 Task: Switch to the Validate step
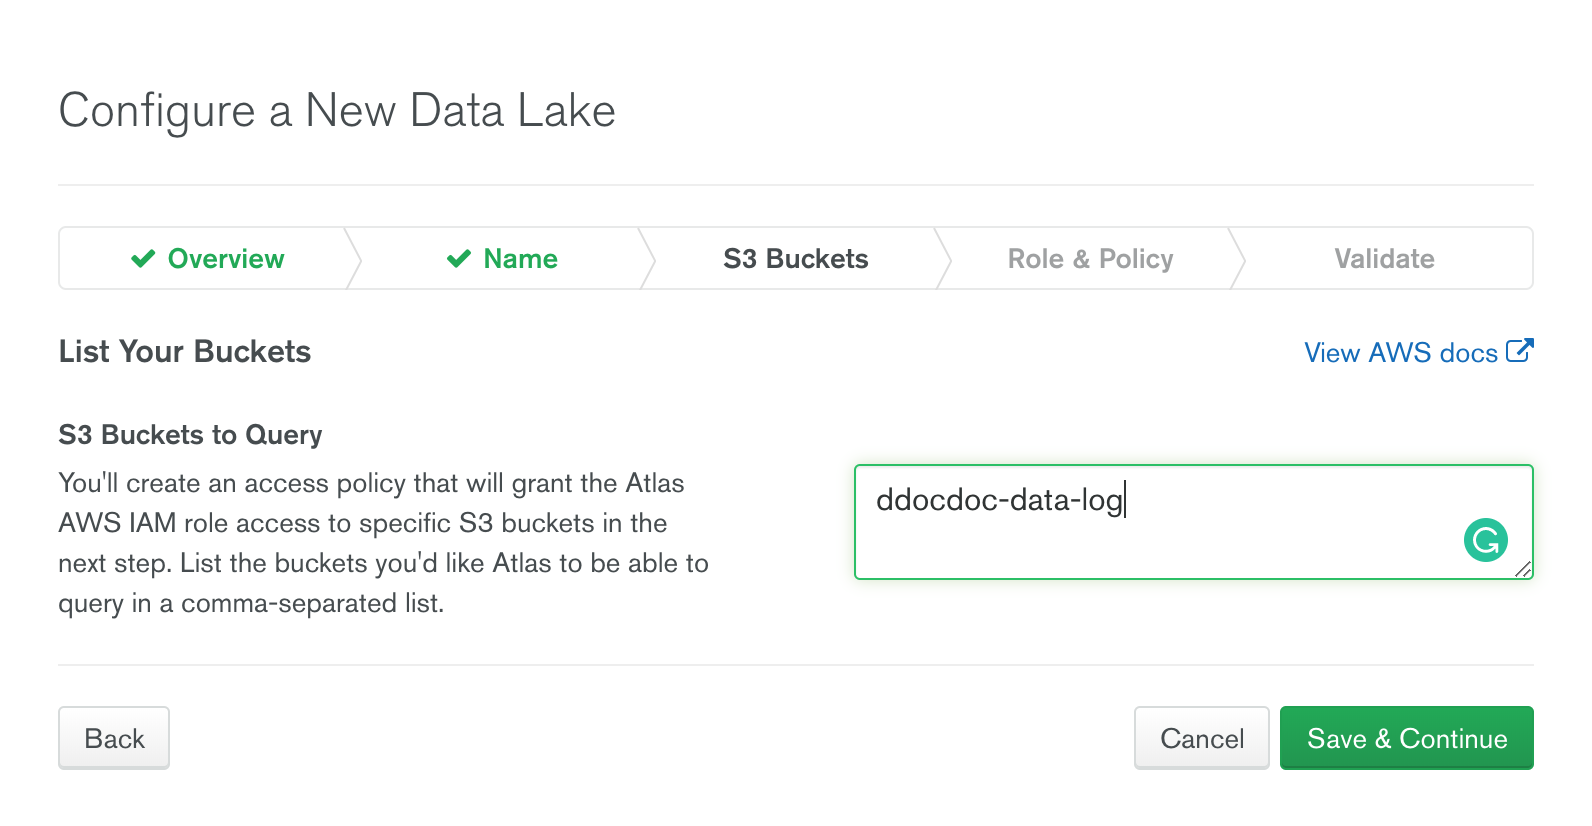(x=1384, y=259)
